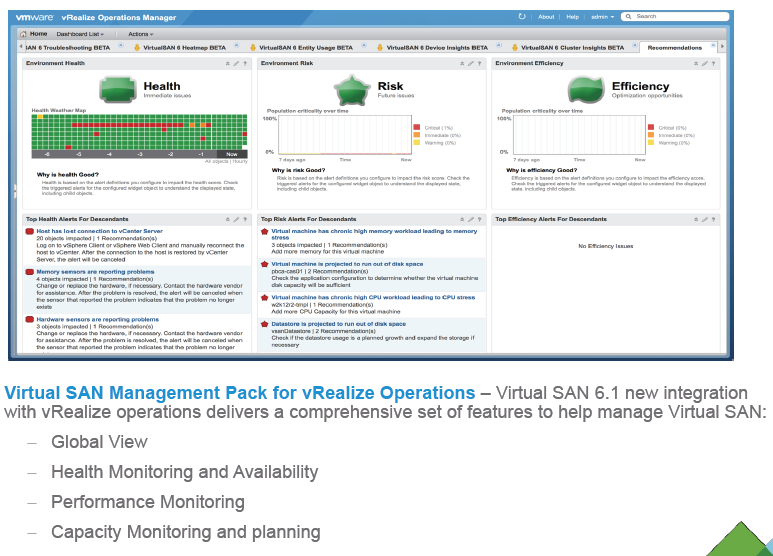Open help for the Environment Health widget
The image size is (773, 556).
pos(245,64)
